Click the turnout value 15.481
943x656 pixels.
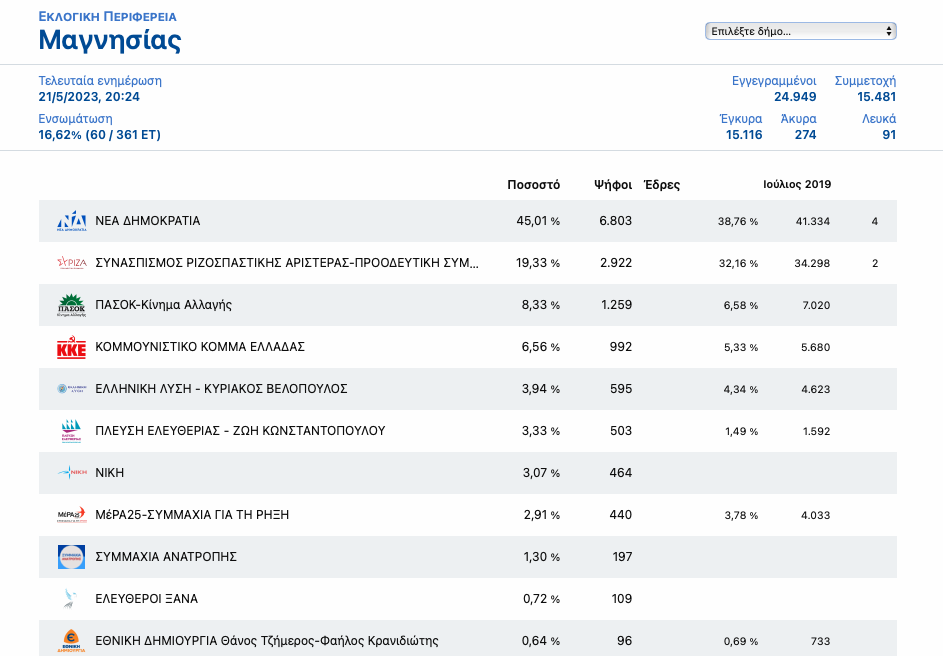[x=876, y=97]
